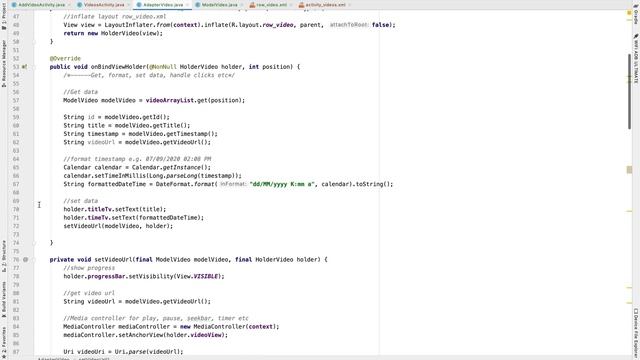The height and width of the screenshot is (360, 640).
Task: Open the Resource Manager panel
Action: 4,63
